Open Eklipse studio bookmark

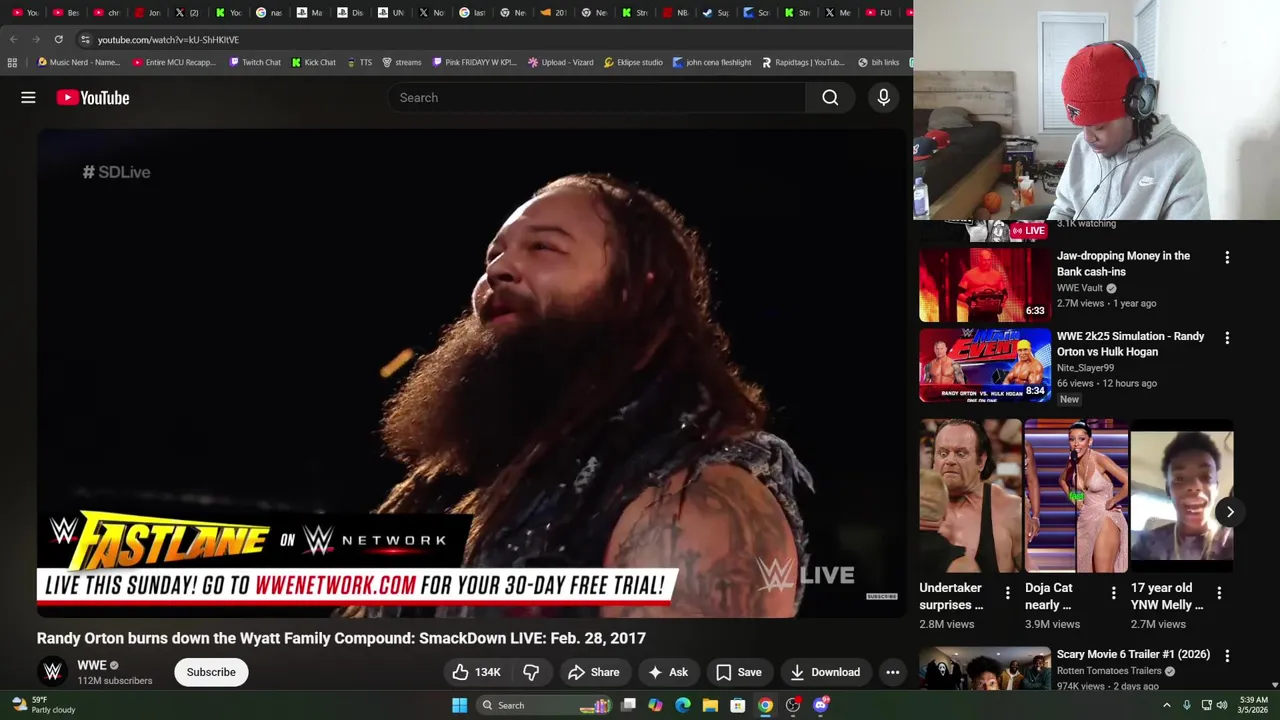(x=633, y=62)
